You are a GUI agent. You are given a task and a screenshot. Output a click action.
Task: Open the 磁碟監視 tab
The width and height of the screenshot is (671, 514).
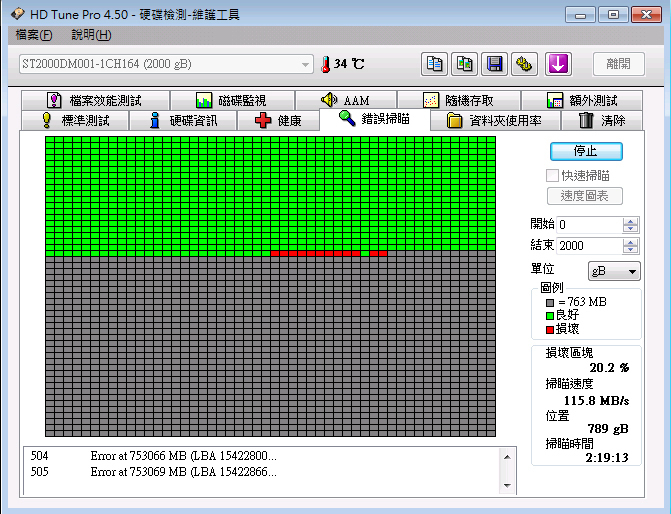(x=232, y=101)
